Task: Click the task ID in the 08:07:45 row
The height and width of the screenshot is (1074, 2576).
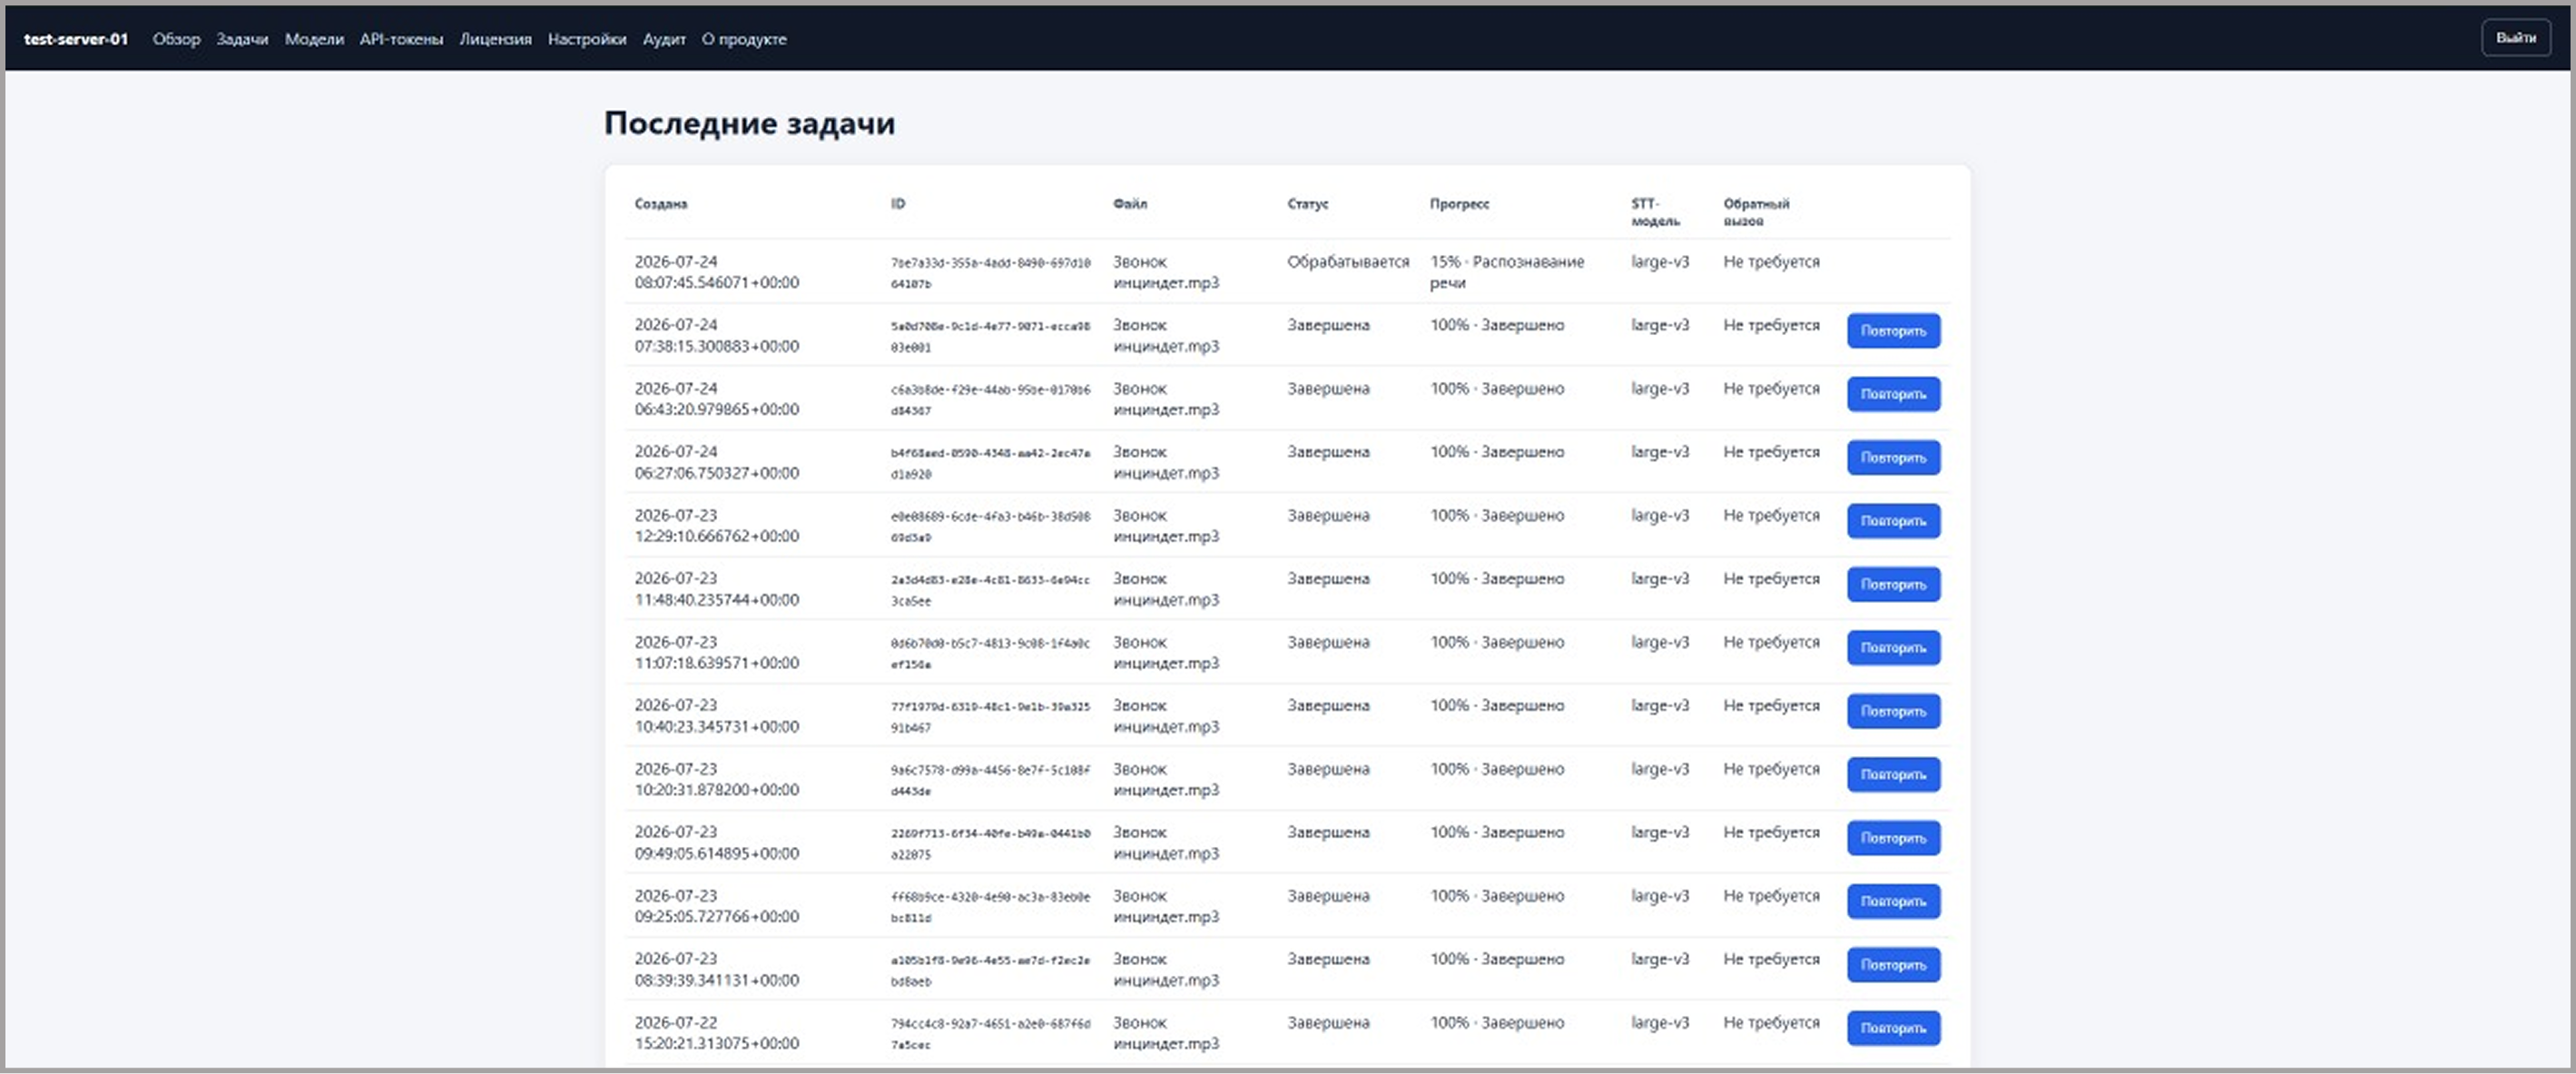Action: coord(990,273)
